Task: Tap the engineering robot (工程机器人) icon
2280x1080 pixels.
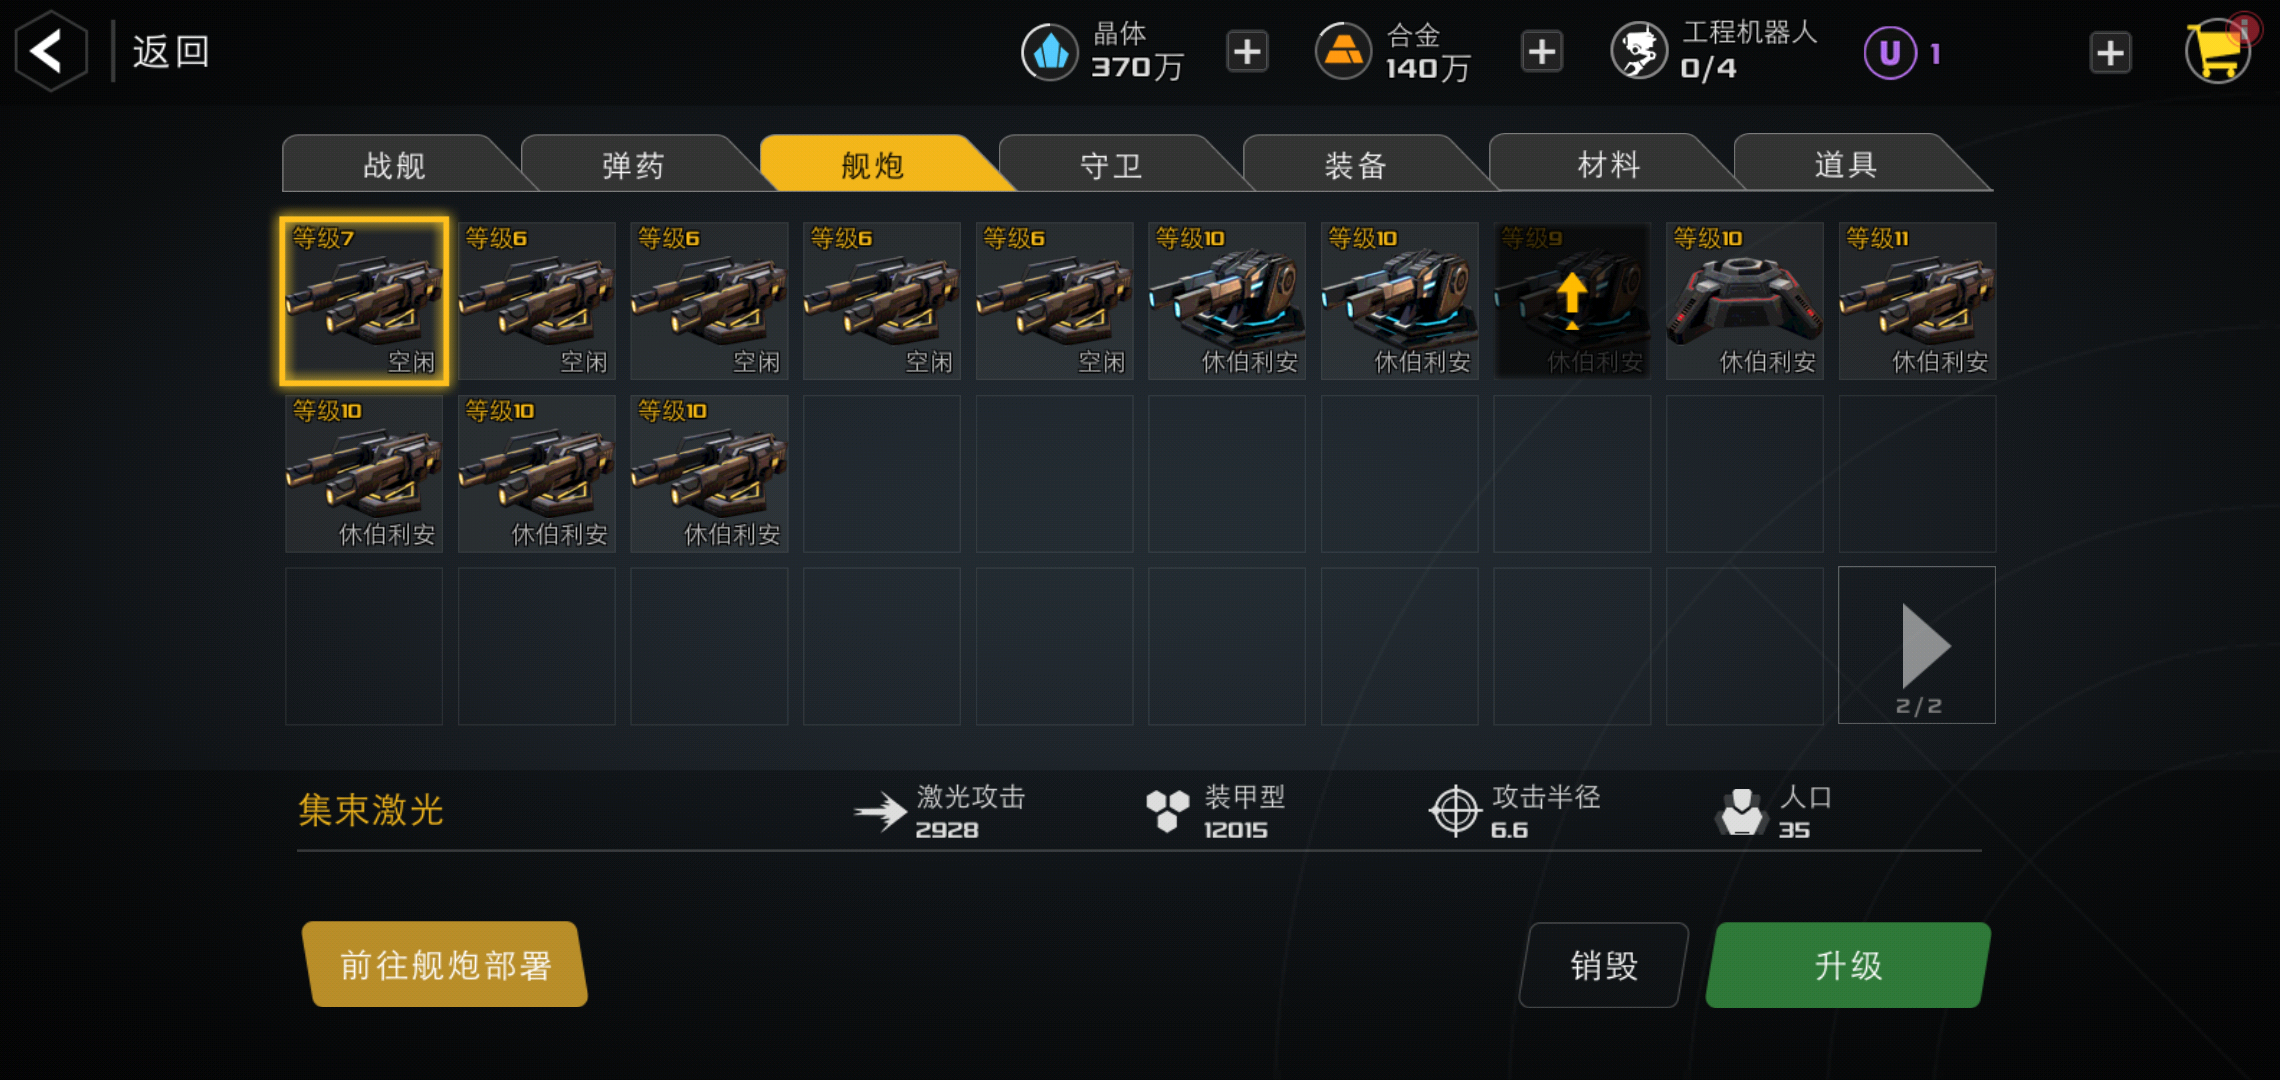Action: tap(1639, 52)
